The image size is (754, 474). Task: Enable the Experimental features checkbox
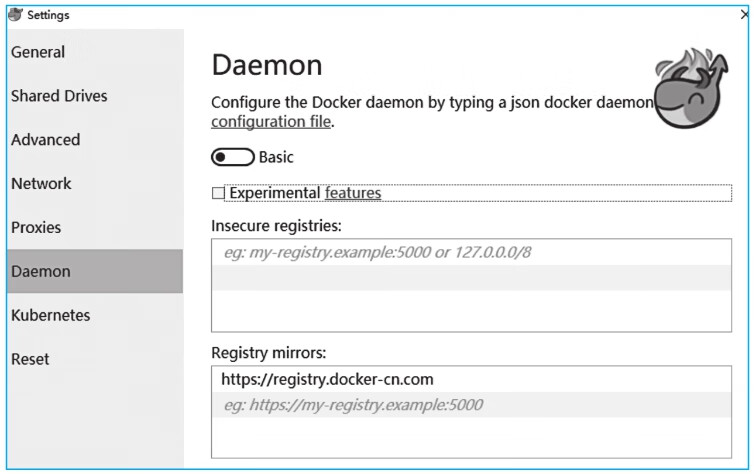218,193
